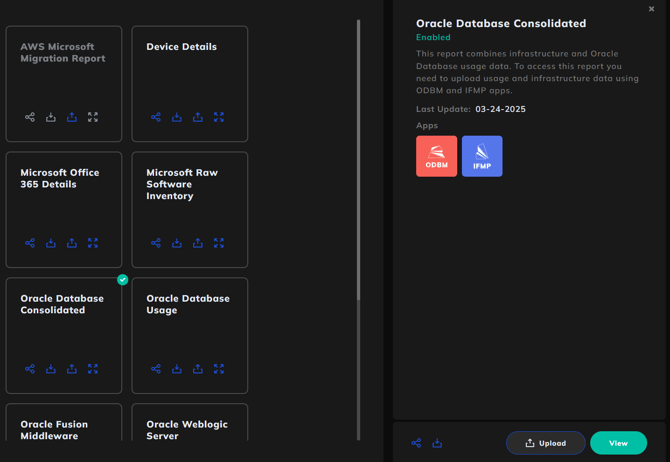Click the Upload button
670x462 pixels.
(546, 443)
